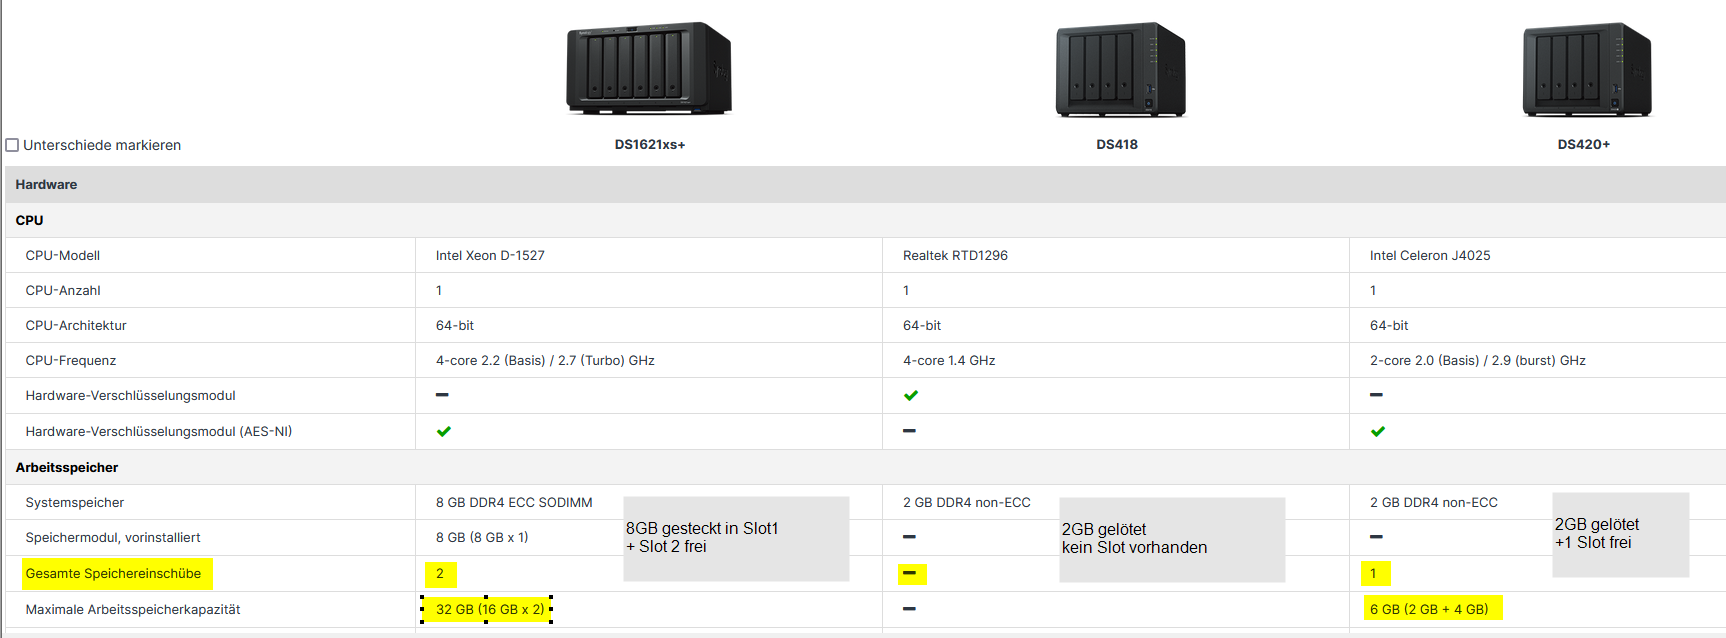Click DS418 dash for Maximale Arbeitsspeicherkapazität

pyautogui.click(x=909, y=608)
